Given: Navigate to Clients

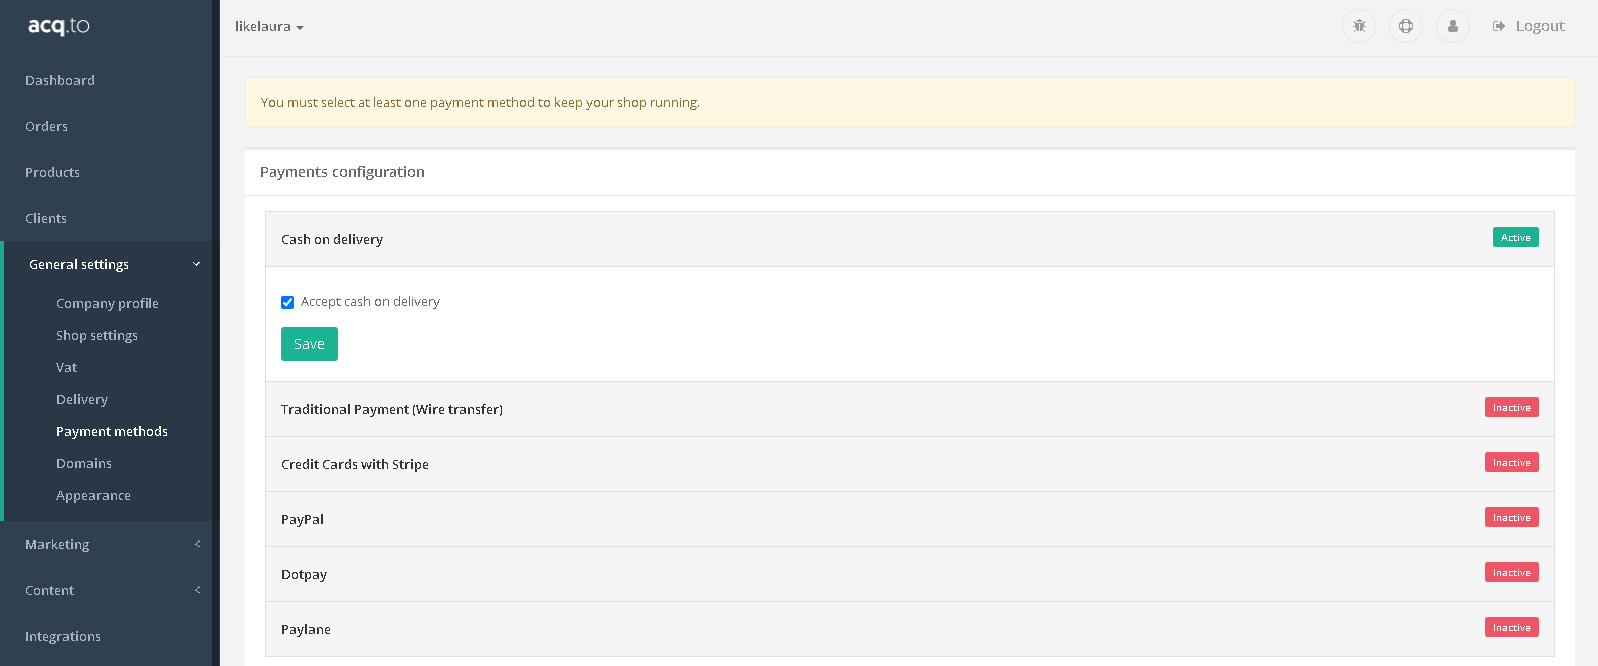Looking at the screenshot, I should 46,218.
